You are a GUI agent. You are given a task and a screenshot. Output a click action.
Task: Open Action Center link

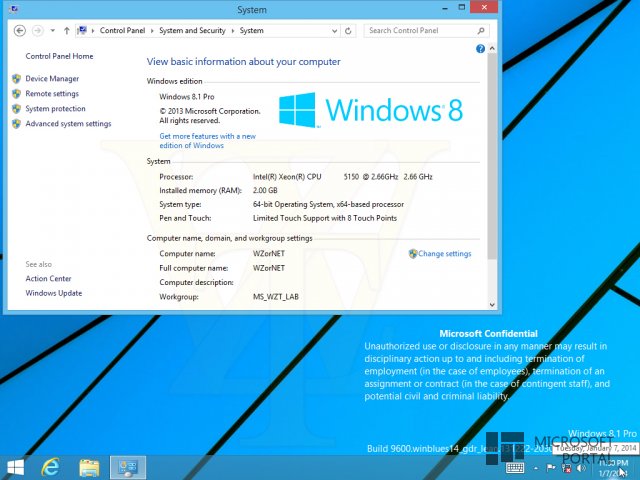click(48, 279)
